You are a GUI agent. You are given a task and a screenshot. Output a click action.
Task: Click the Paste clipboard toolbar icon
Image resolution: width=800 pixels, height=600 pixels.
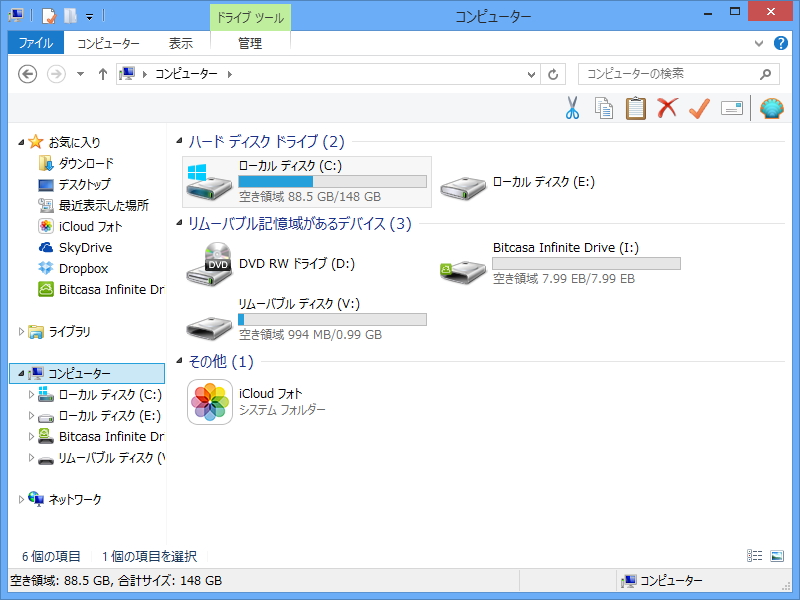coord(635,108)
